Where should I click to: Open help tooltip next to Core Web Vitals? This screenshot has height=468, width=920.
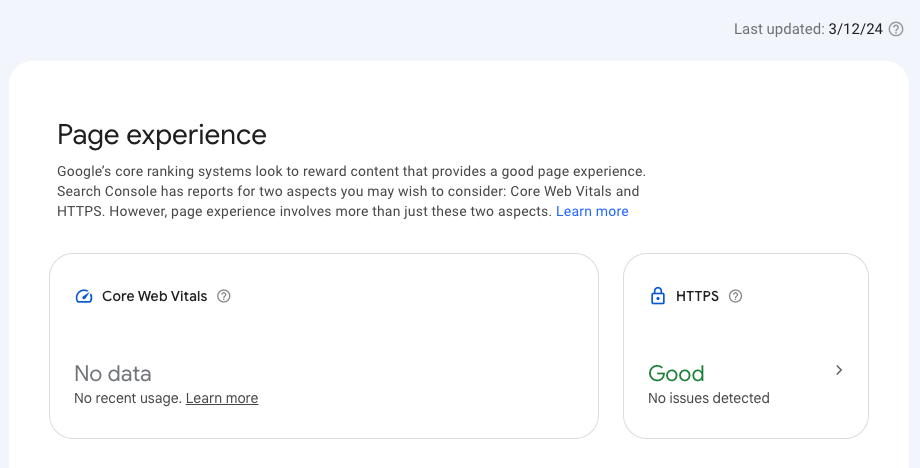click(x=224, y=296)
